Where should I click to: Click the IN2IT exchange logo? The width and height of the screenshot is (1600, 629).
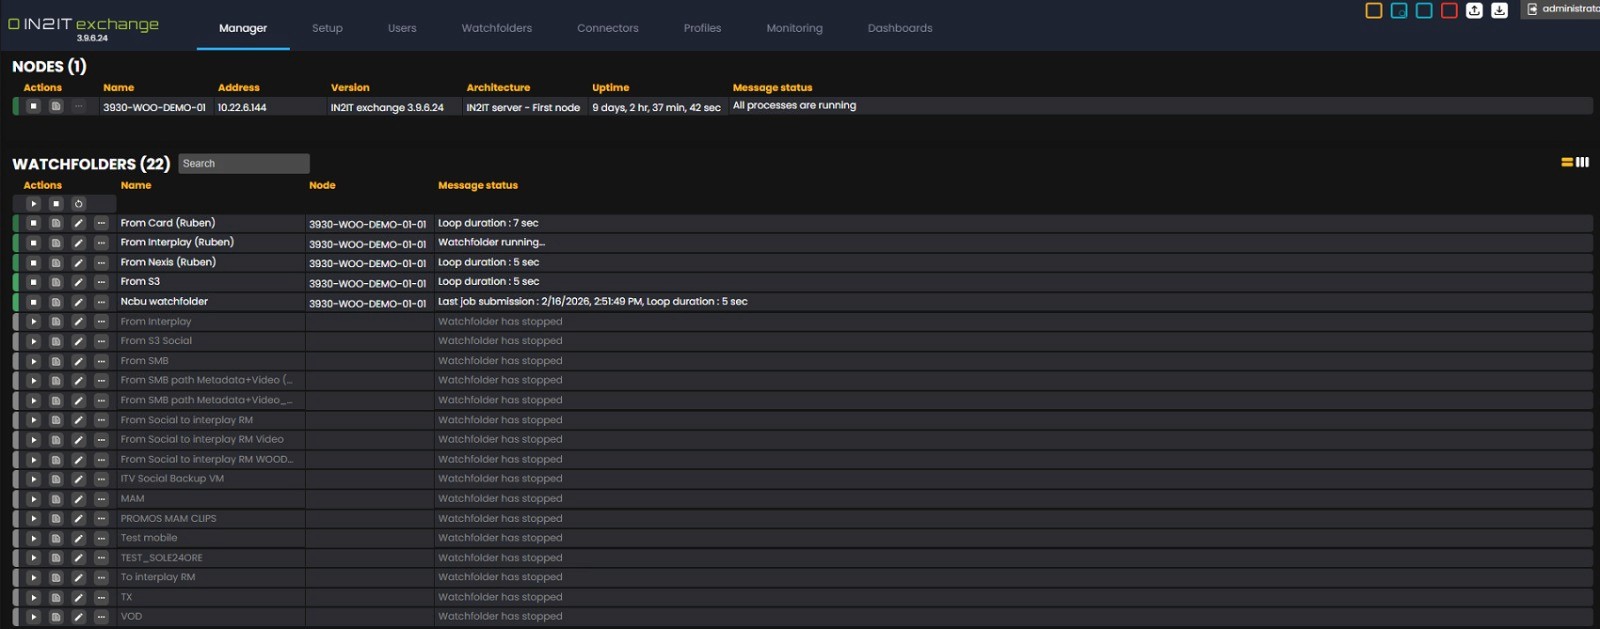tap(84, 25)
